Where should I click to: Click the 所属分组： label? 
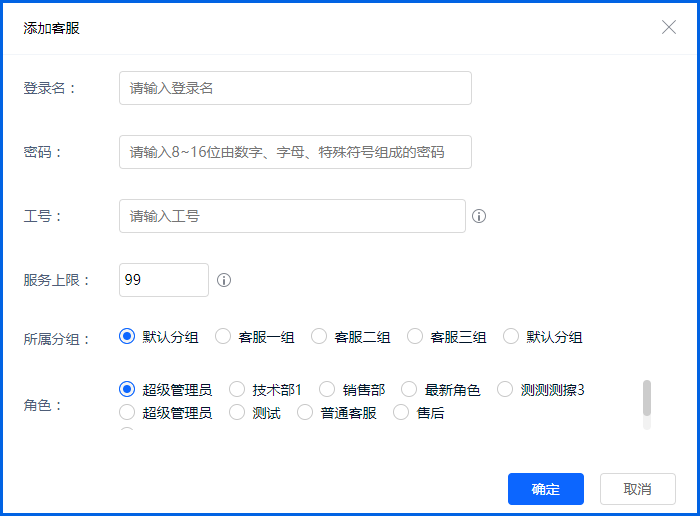57,339
